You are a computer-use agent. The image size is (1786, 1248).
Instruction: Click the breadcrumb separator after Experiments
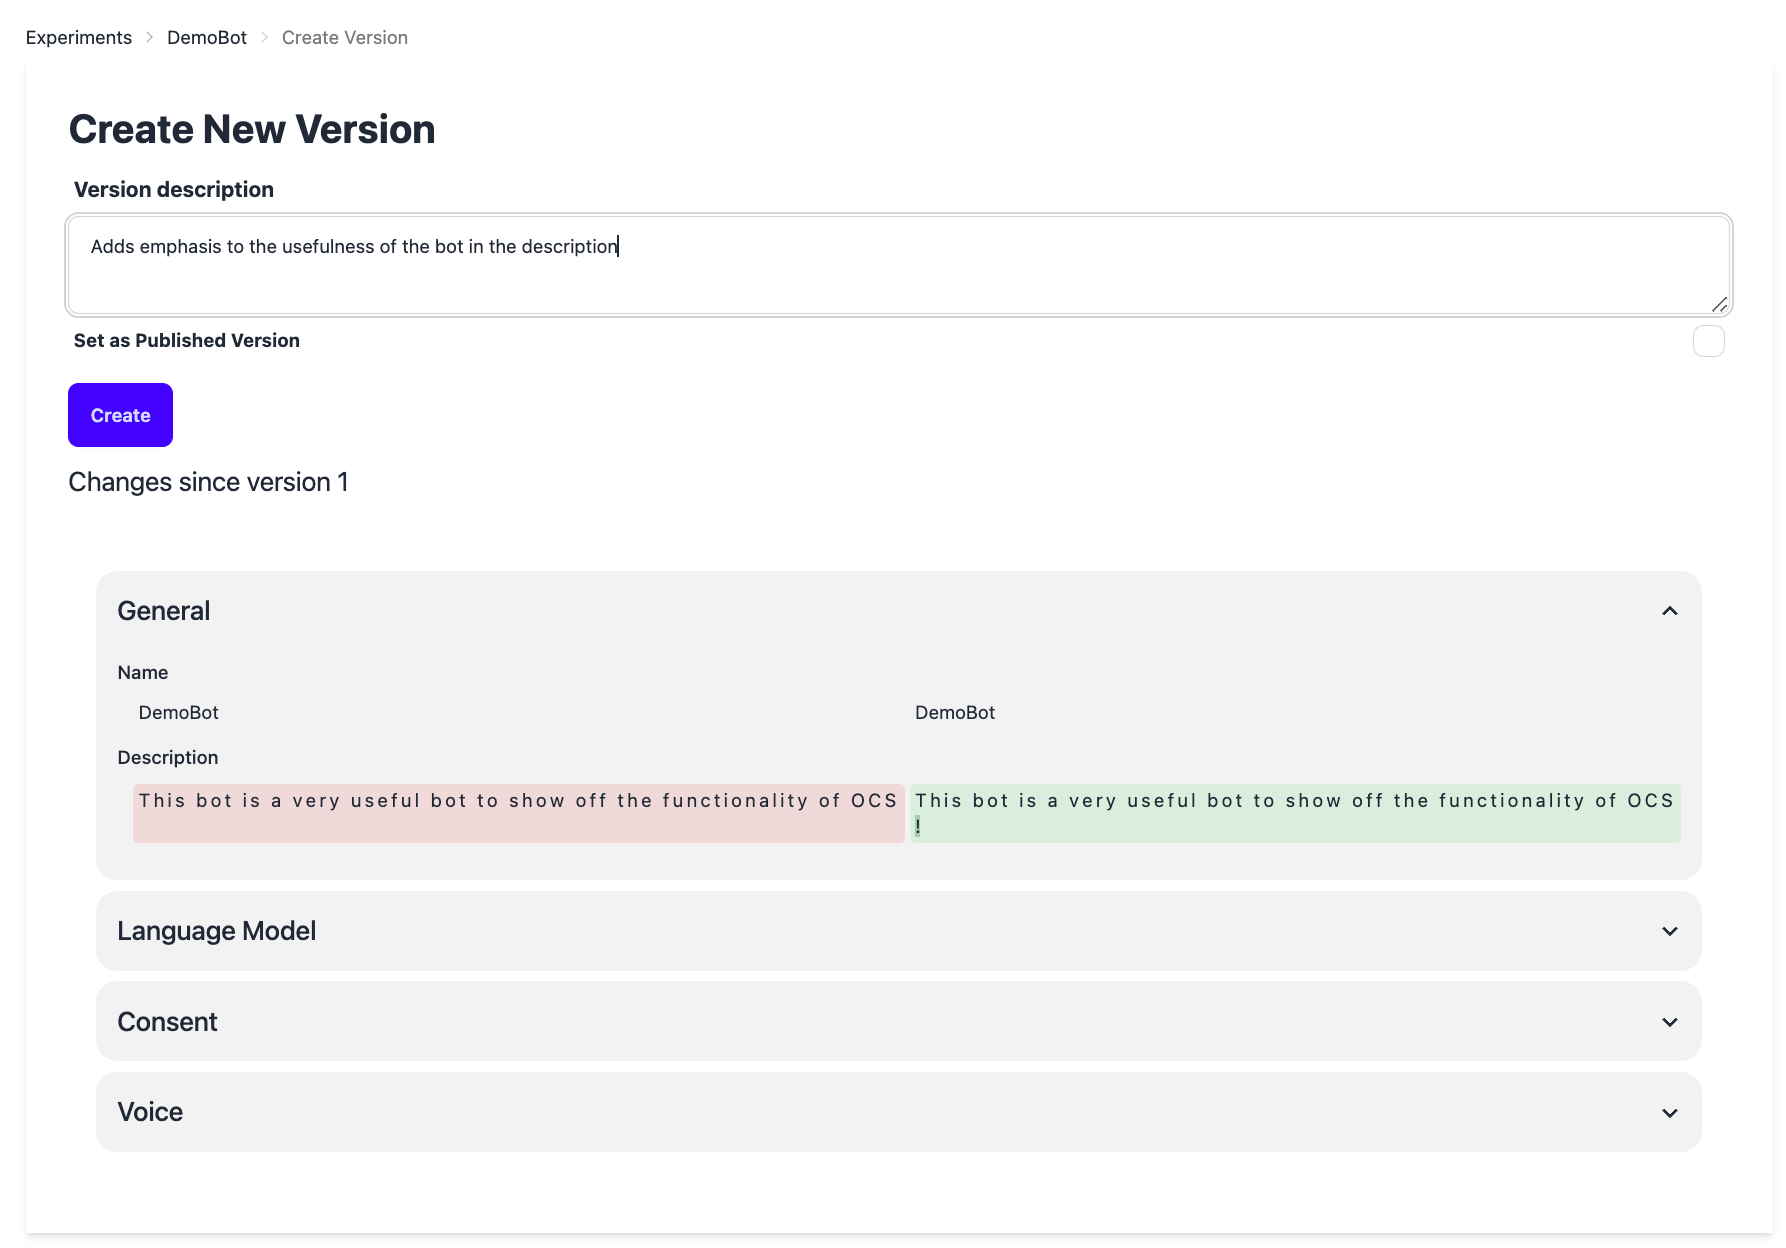click(x=149, y=38)
